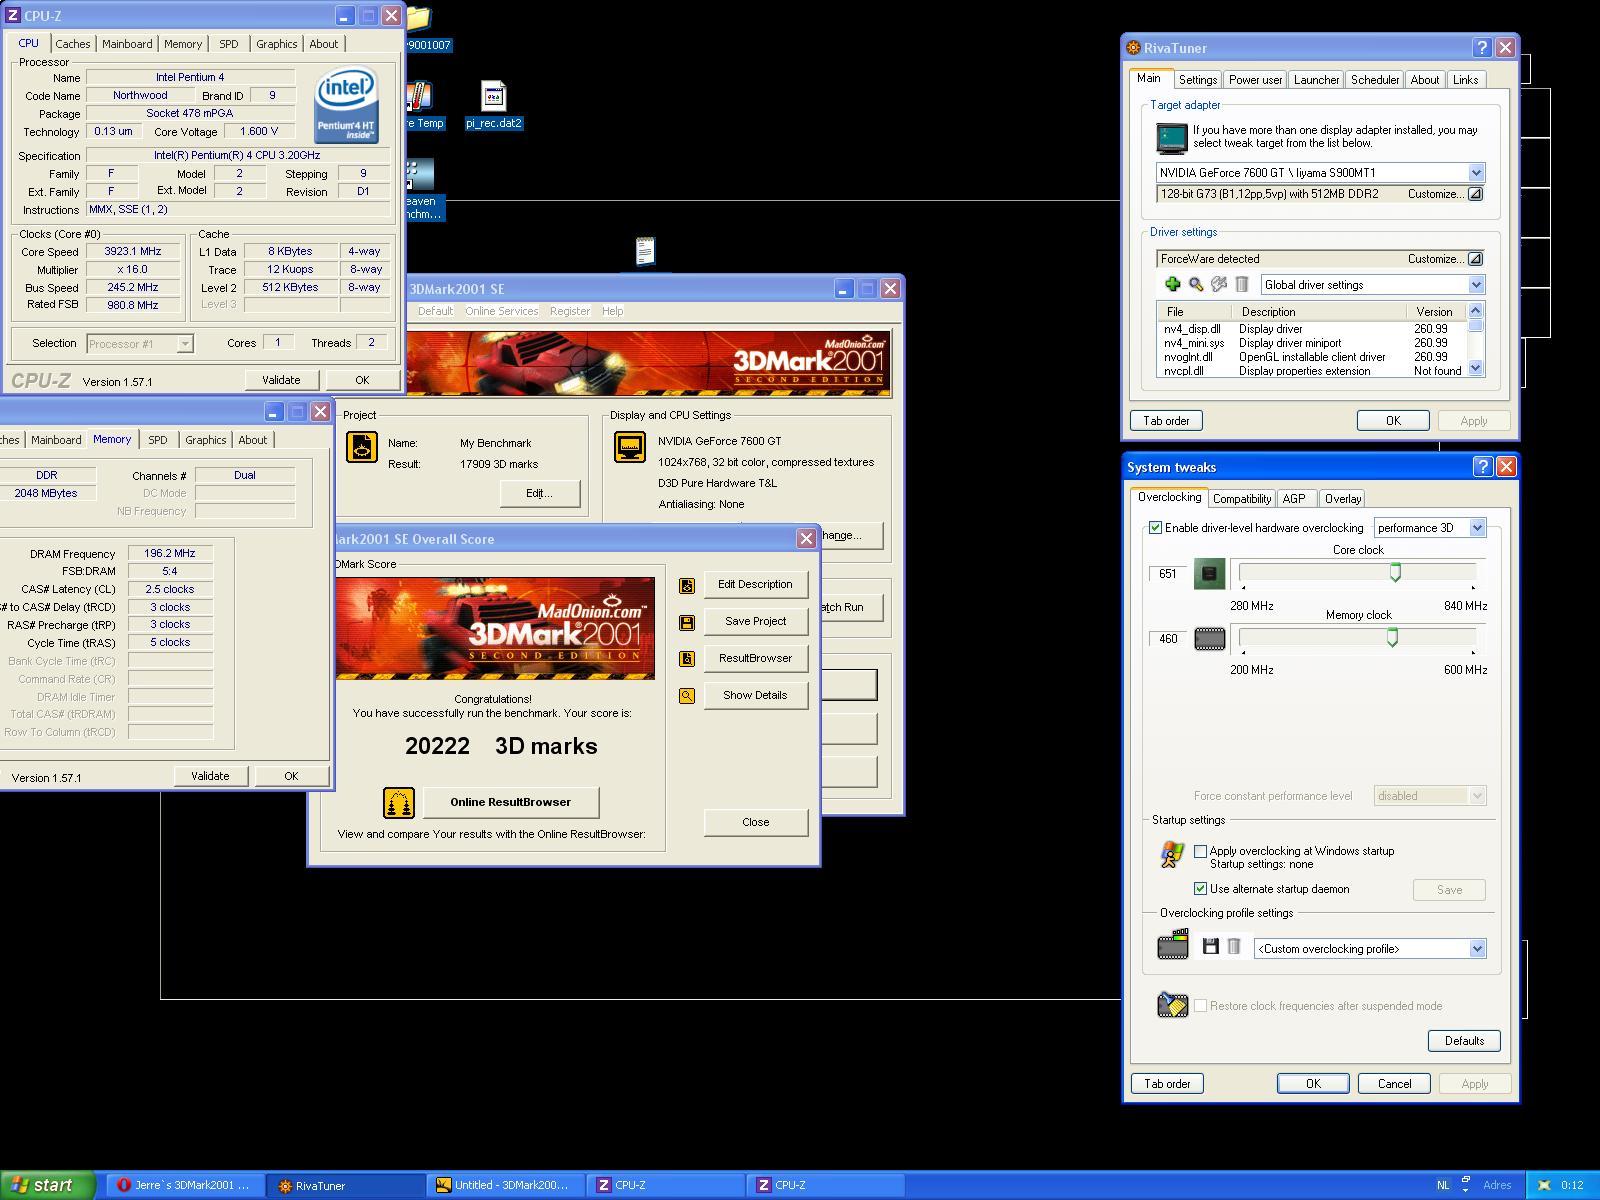The width and height of the screenshot is (1600, 1200).
Task: Open the performance 3D dropdown
Action: click(1477, 528)
